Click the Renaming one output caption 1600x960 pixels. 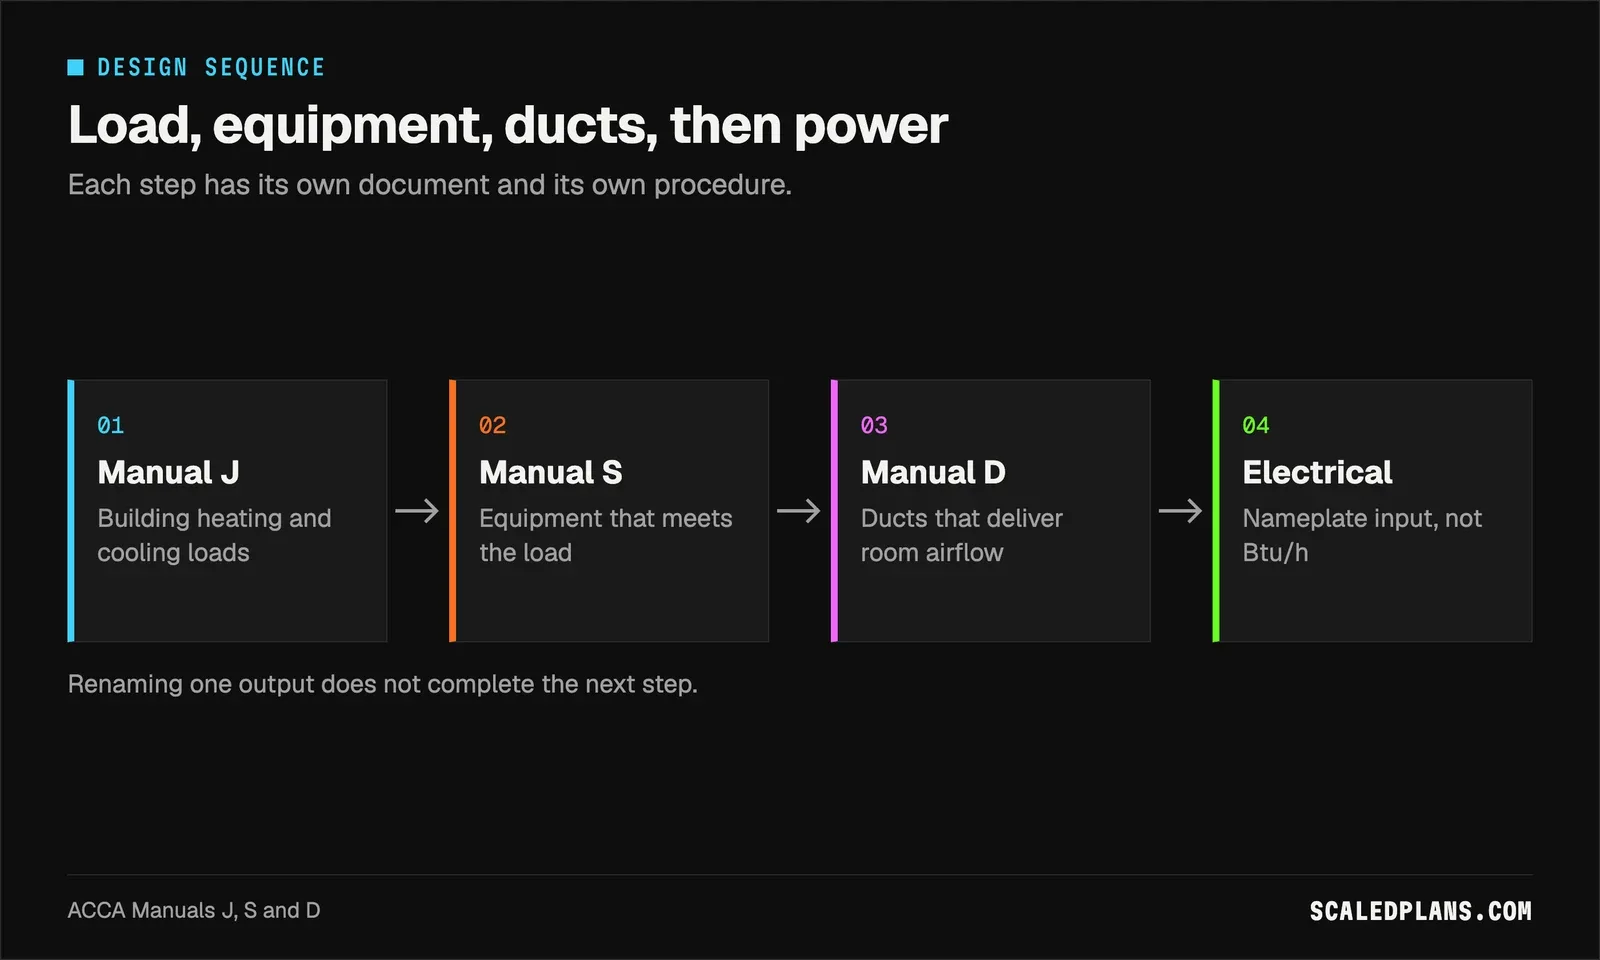pyautogui.click(x=382, y=684)
